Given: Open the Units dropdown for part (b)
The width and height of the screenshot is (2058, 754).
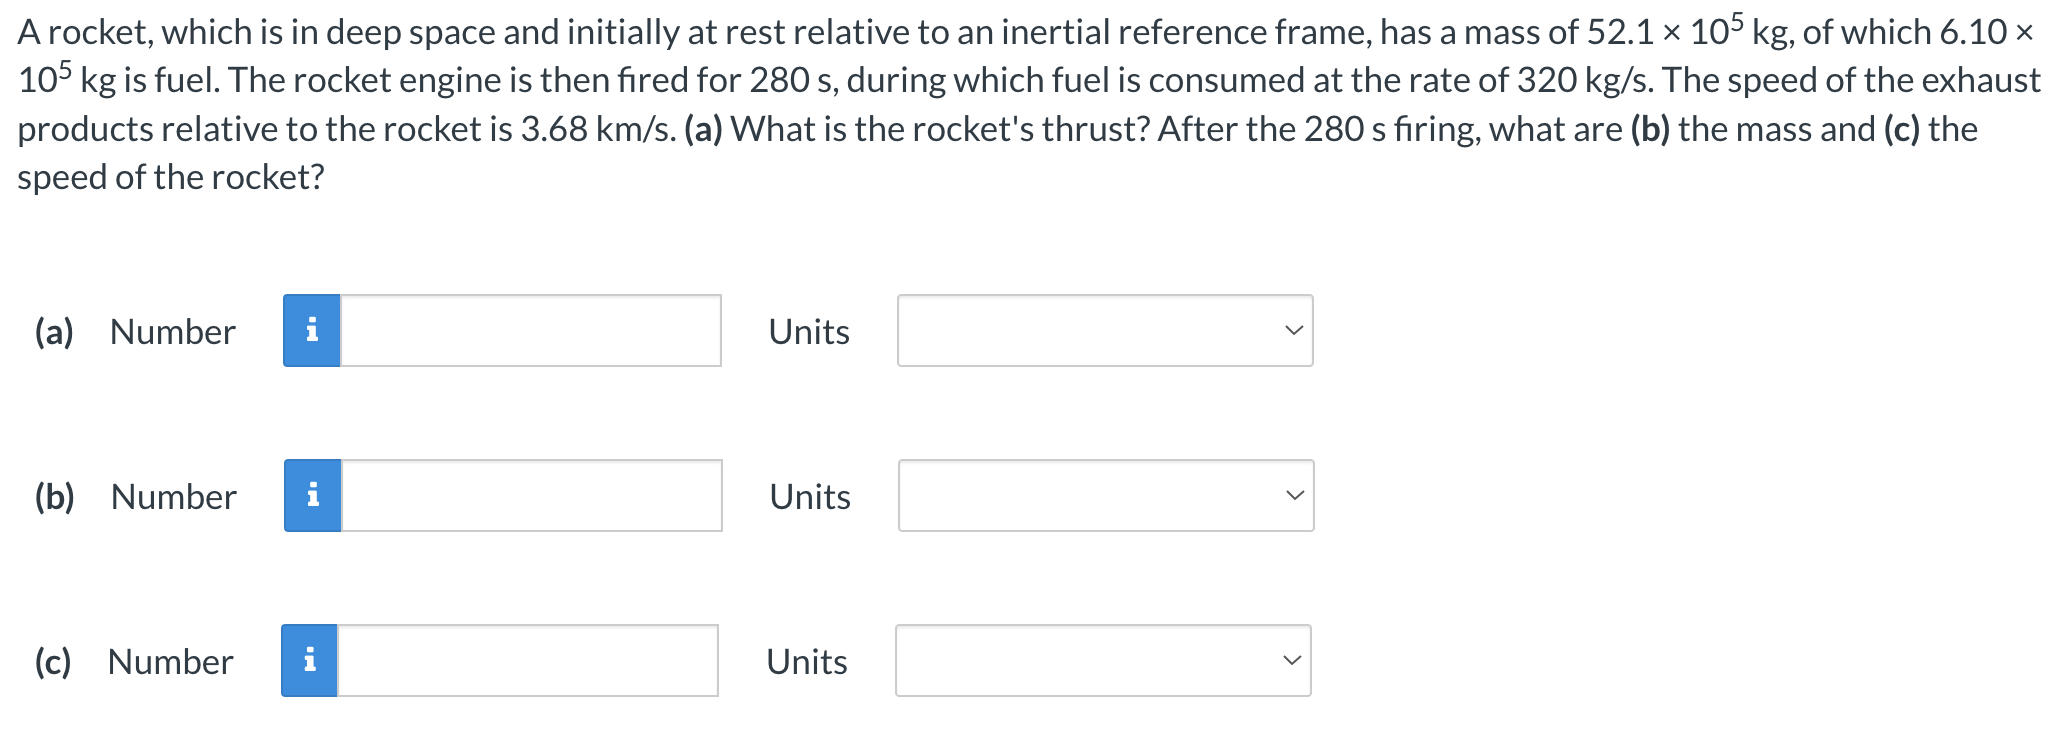Looking at the screenshot, I should tap(1104, 495).
